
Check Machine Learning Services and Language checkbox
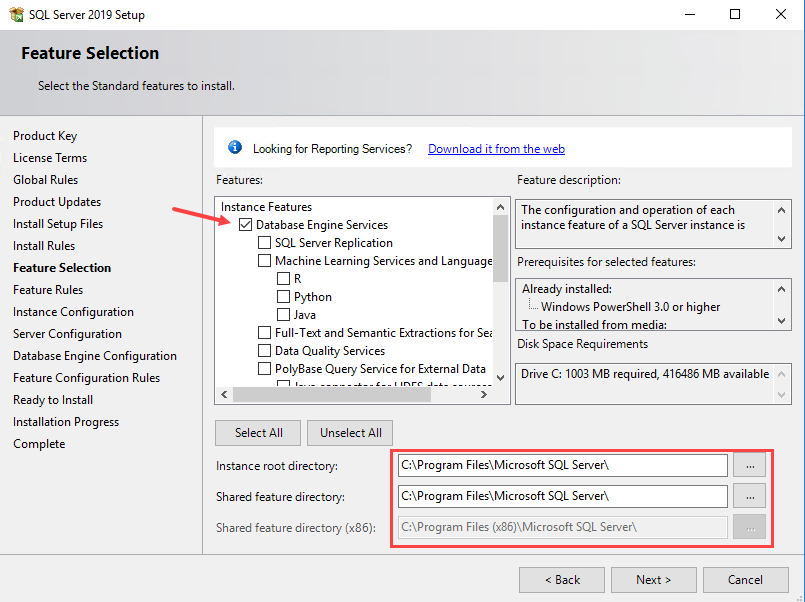click(x=264, y=261)
